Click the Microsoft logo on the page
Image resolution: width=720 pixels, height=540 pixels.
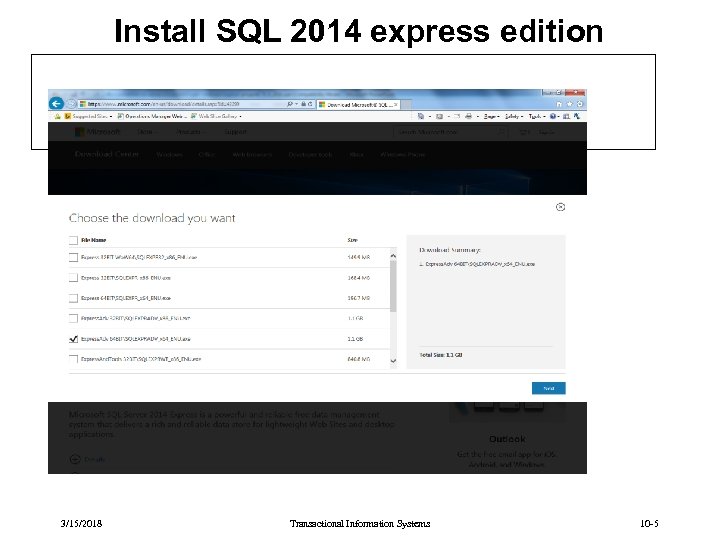point(97,132)
